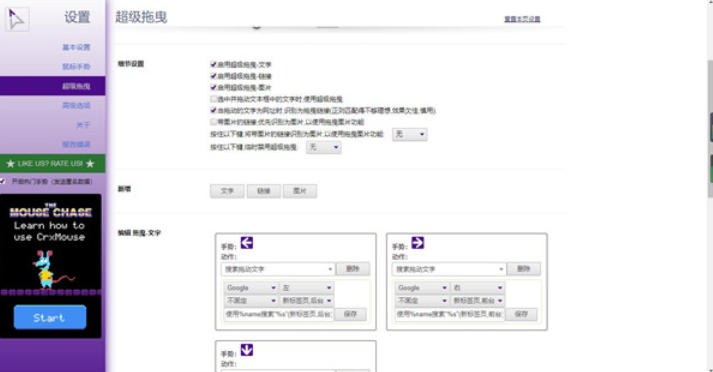The height and width of the screenshot is (372, 713).
Task: Click the green LIKE US? RATE US! banner
Action: pyautogui.click(x=53, y=163)
